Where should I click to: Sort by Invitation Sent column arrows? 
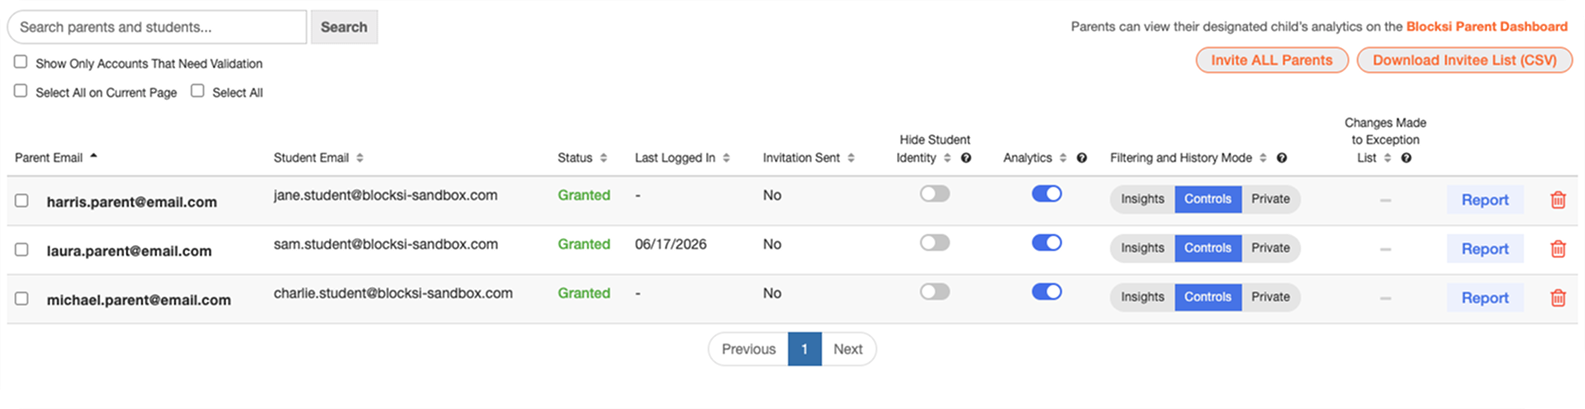coord(851,158)
